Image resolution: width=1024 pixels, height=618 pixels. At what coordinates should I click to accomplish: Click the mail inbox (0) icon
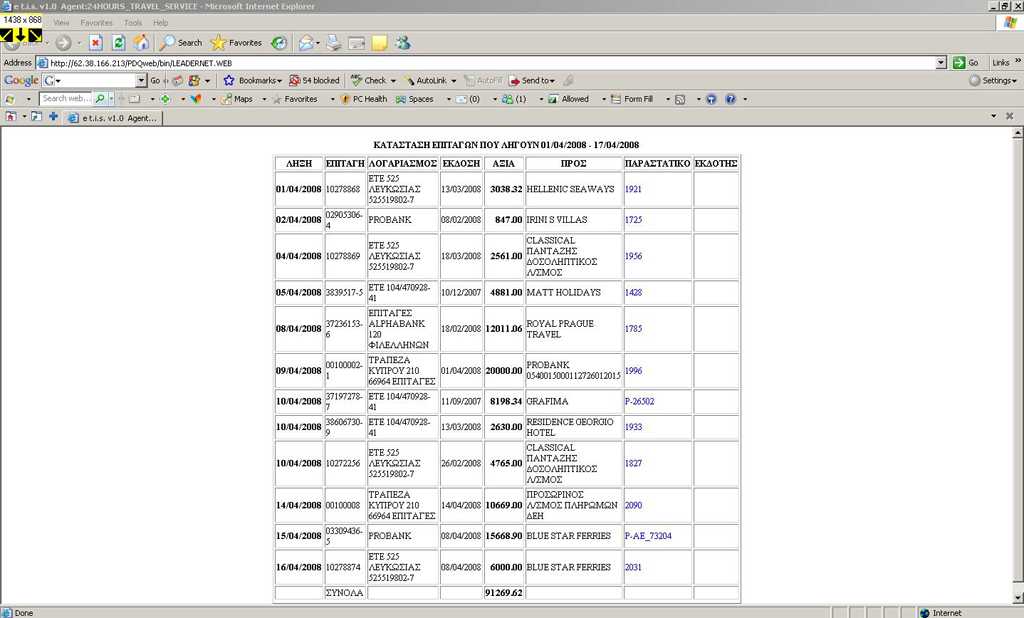pyautogui.click(x=468, y=99)
